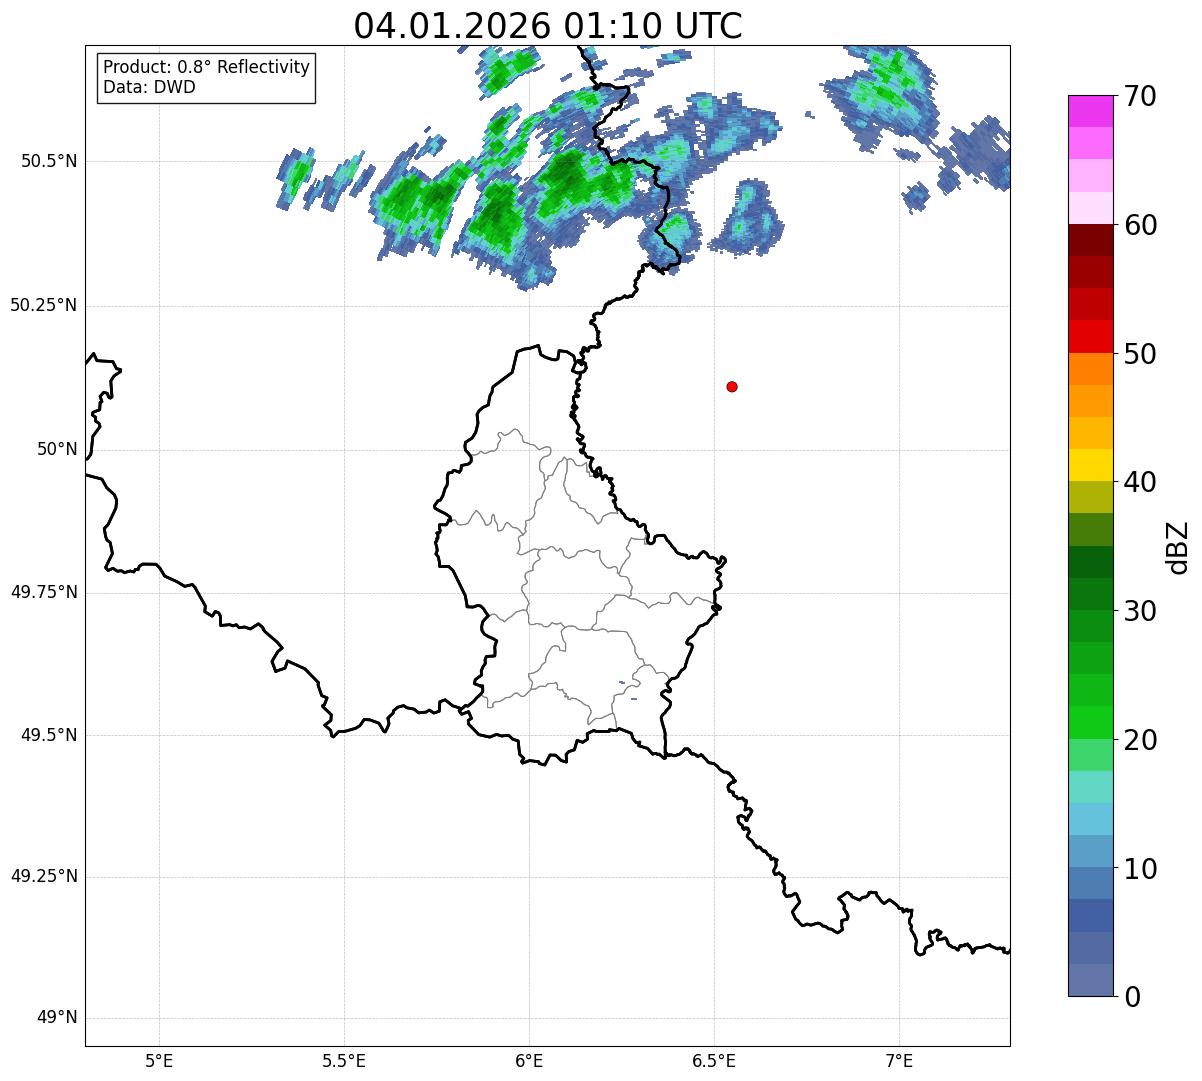Click the 50.5°N latitude label
Screen dimensions: 1202x1081
point(49,161)
